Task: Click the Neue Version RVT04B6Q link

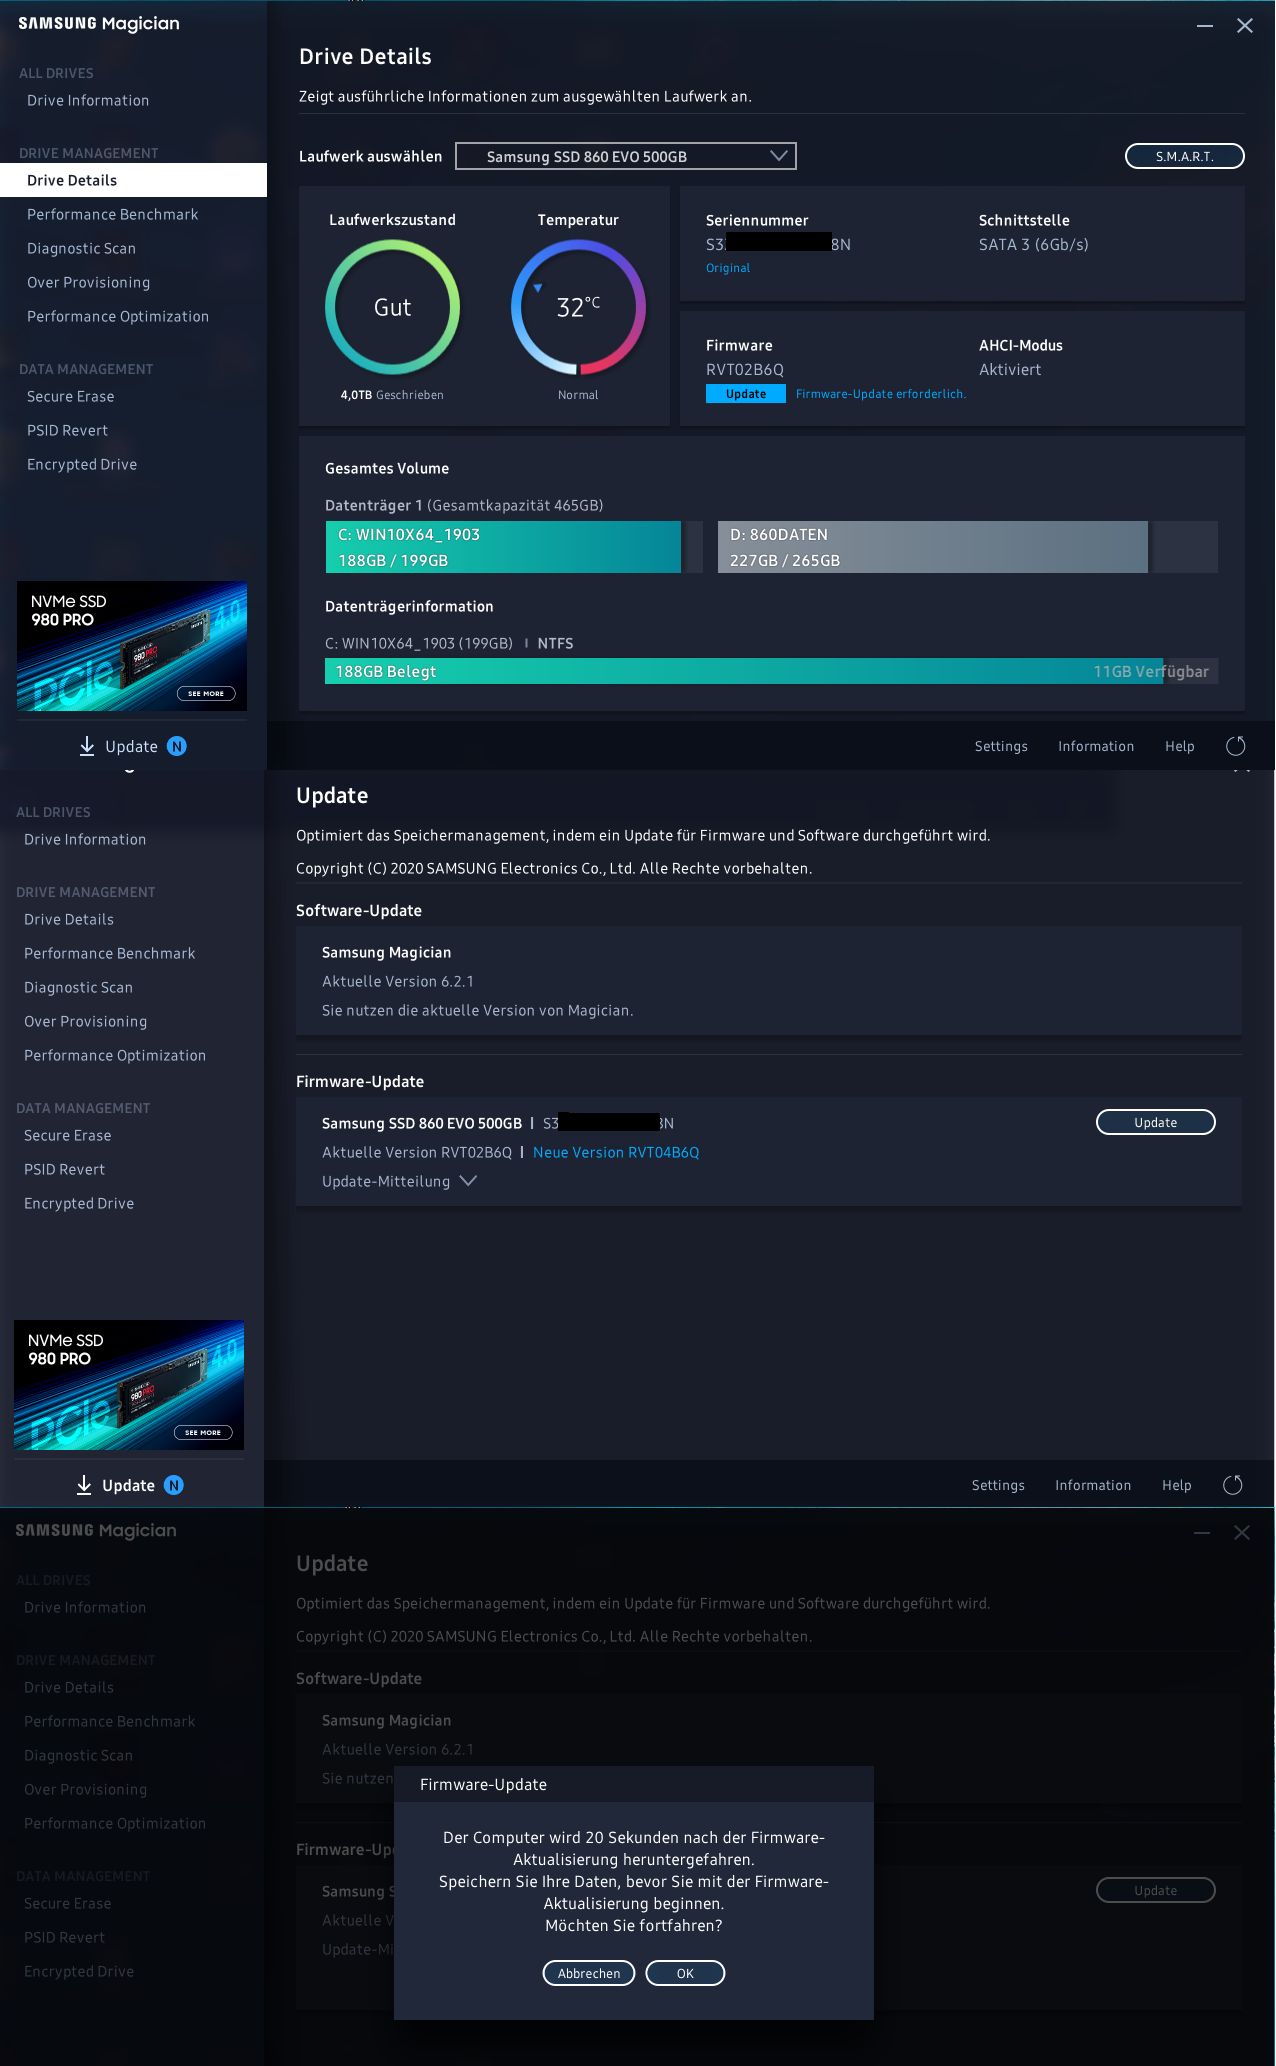Action: (616, 1152)
